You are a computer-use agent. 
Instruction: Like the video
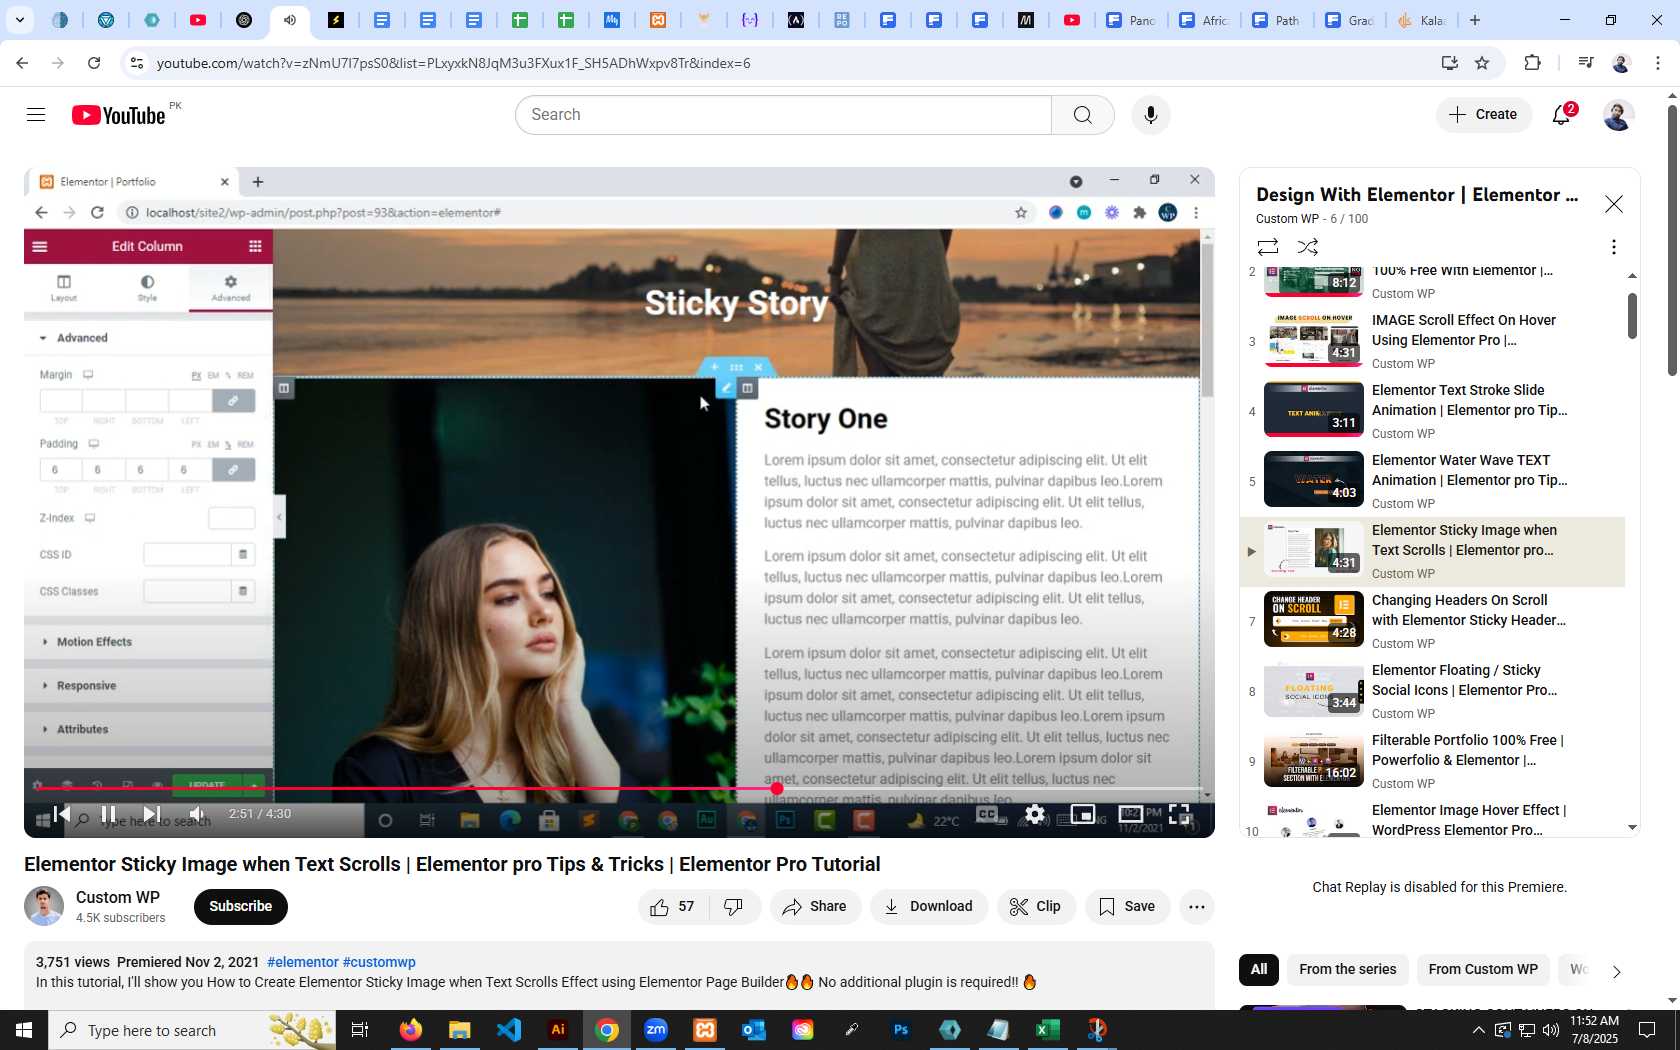(x=673, y=907)
